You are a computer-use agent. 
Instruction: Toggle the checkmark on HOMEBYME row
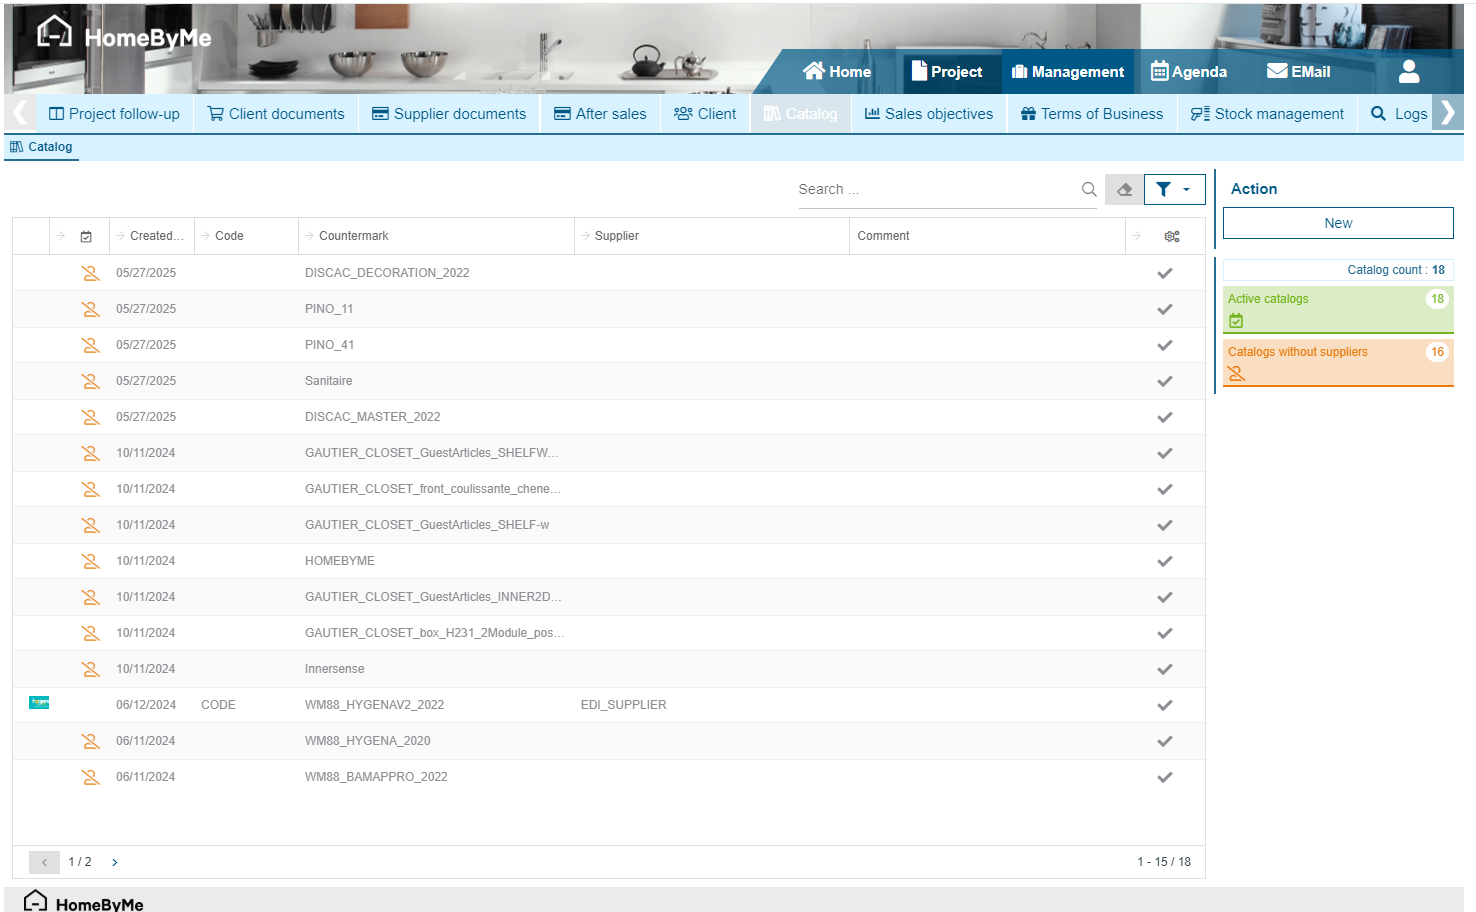1165,561
